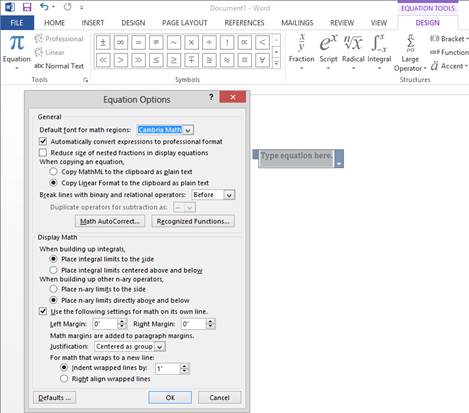Insert the infinity symbol
Viewport: 469px width, 413px height.
tap(121, 42)
